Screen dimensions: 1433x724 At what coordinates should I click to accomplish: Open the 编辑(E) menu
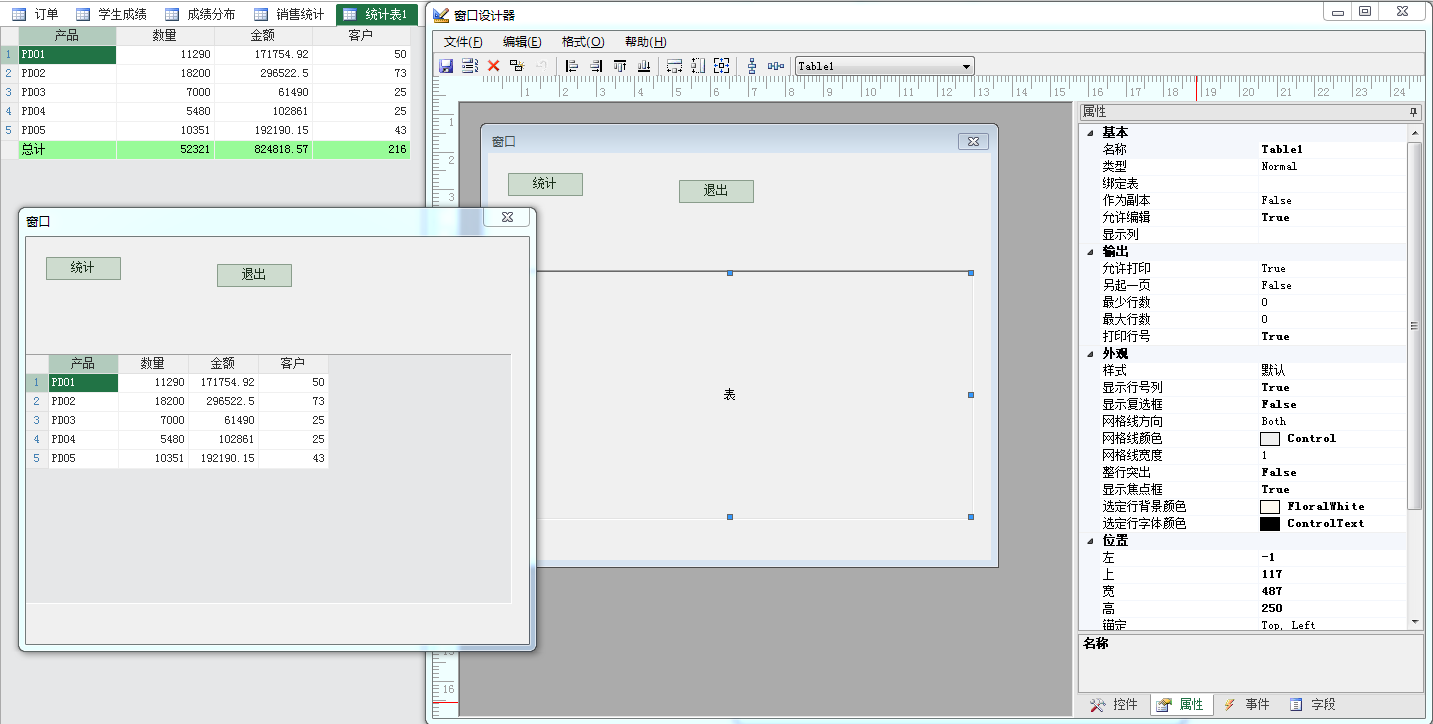(x=522, y=42)
